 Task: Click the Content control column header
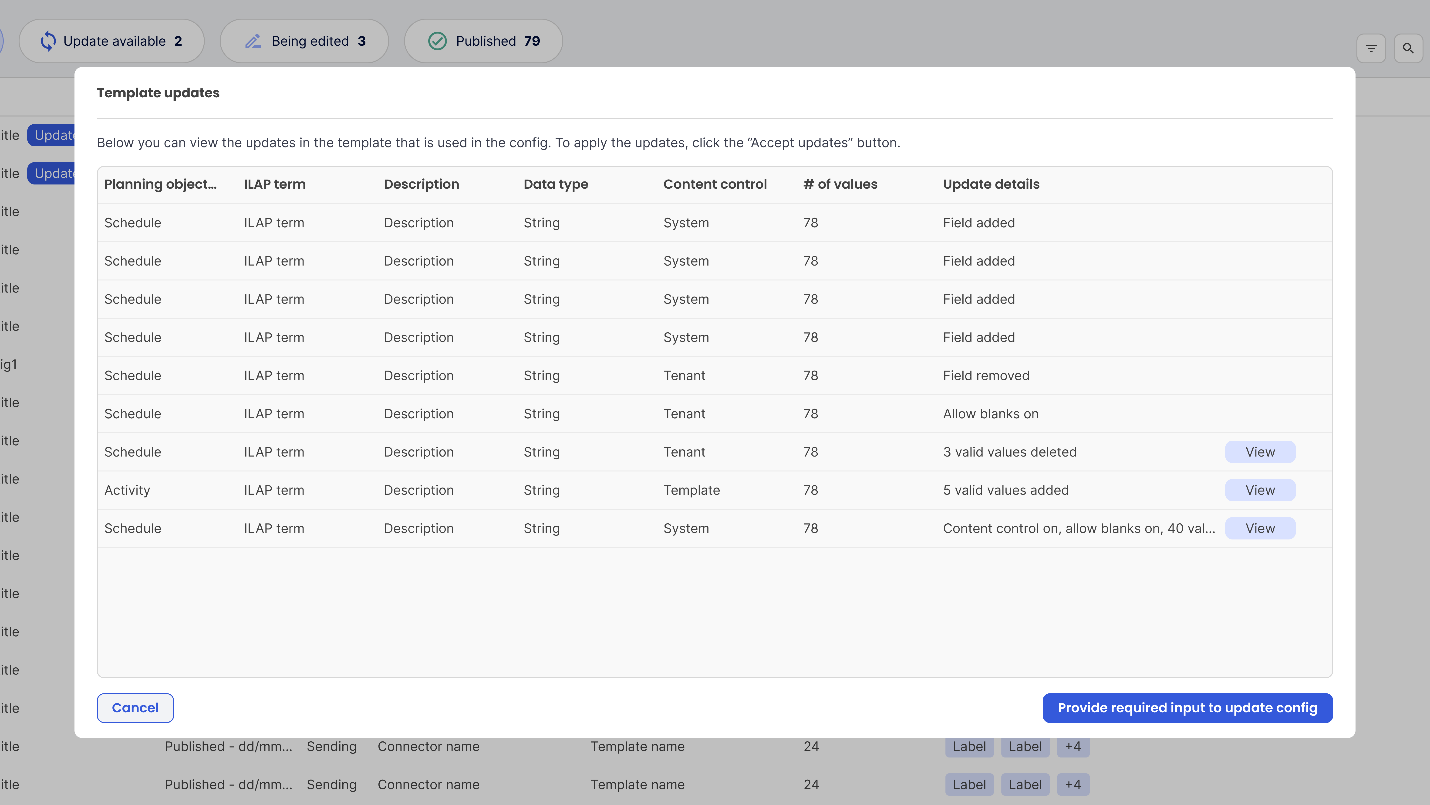pos(715,184)
